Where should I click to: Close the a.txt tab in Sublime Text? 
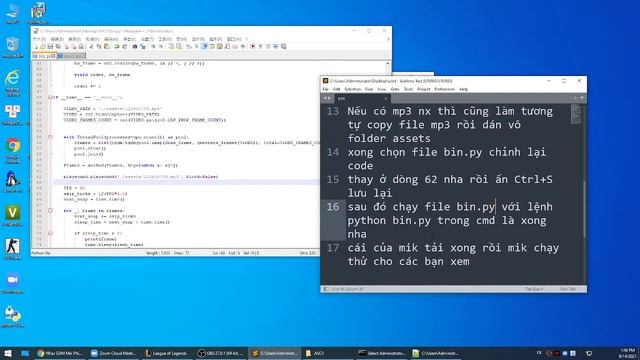coord(385,98)
